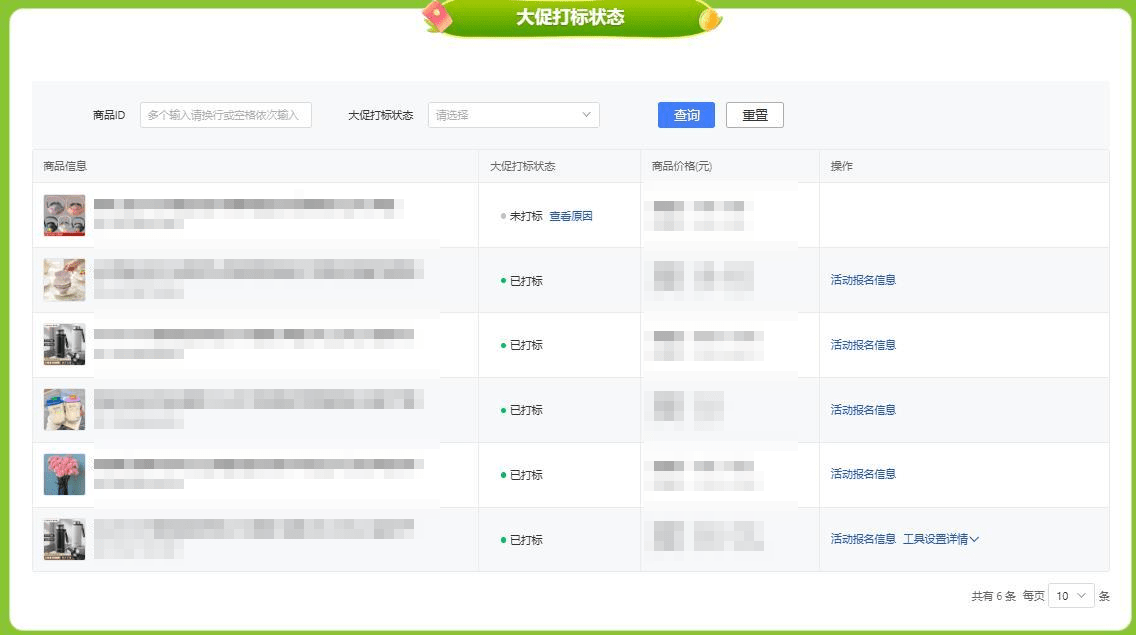Click the 商品价格(元) column header
This screenshot has height=635, width=1136.
(x=681, y=166)
